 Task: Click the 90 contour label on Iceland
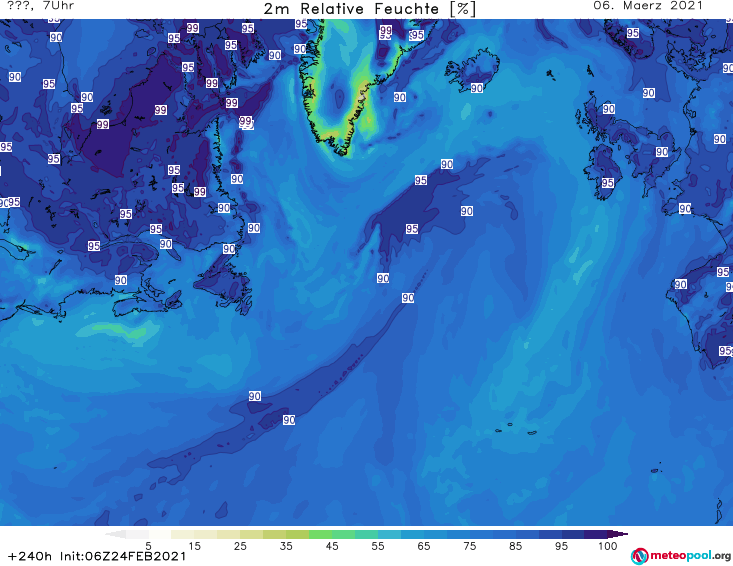[476, 88]
